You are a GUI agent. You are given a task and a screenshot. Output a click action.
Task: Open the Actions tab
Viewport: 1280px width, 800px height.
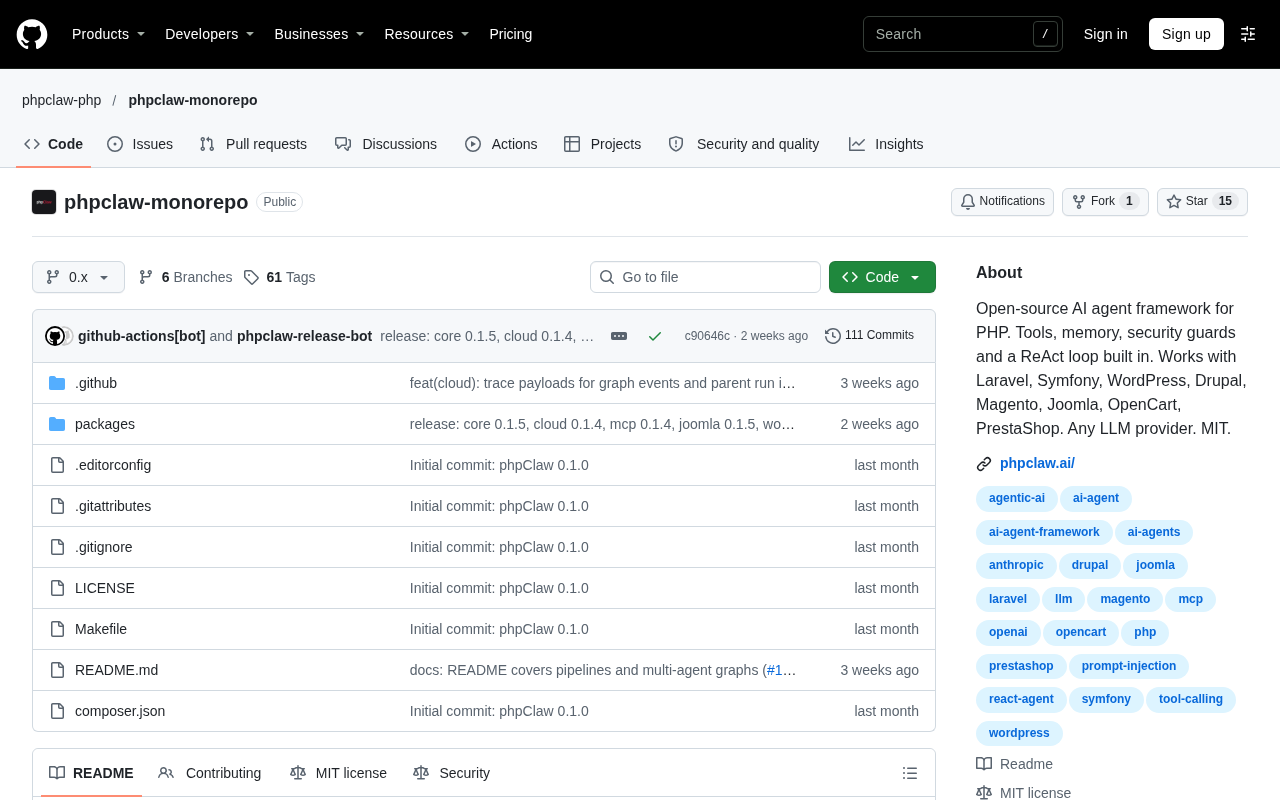coord(501,144)
